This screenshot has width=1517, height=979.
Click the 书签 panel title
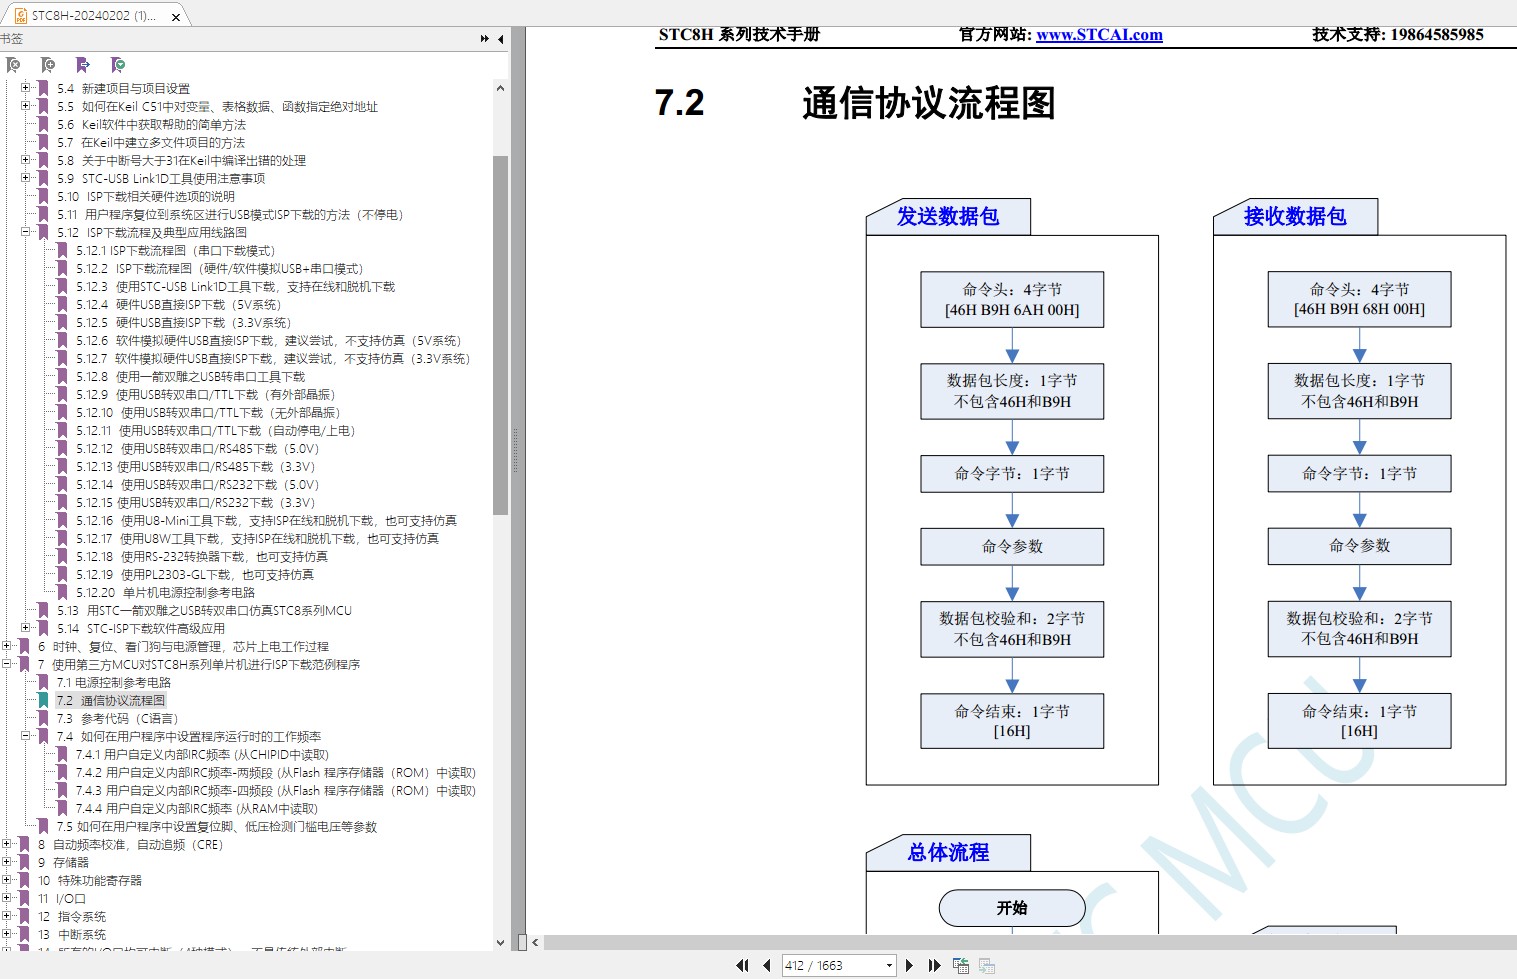click(x=12, y=39)
